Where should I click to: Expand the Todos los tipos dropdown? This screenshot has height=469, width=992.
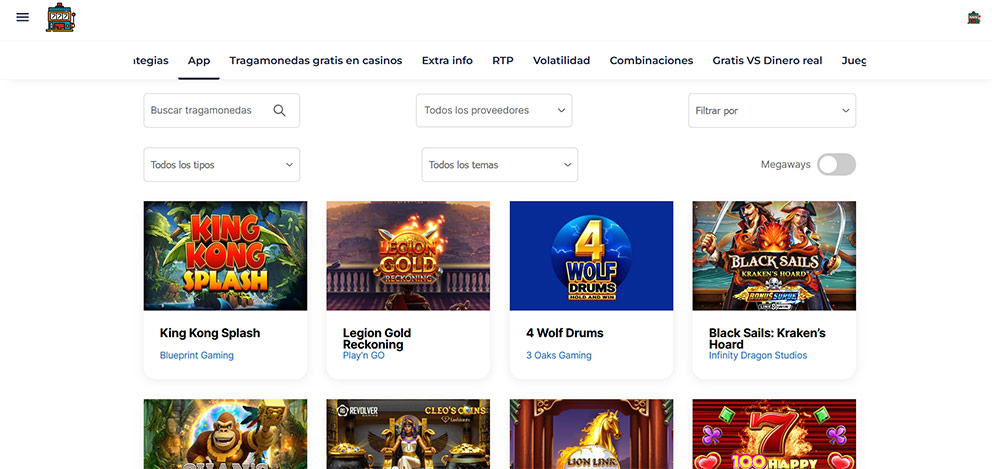coord(221,165)
